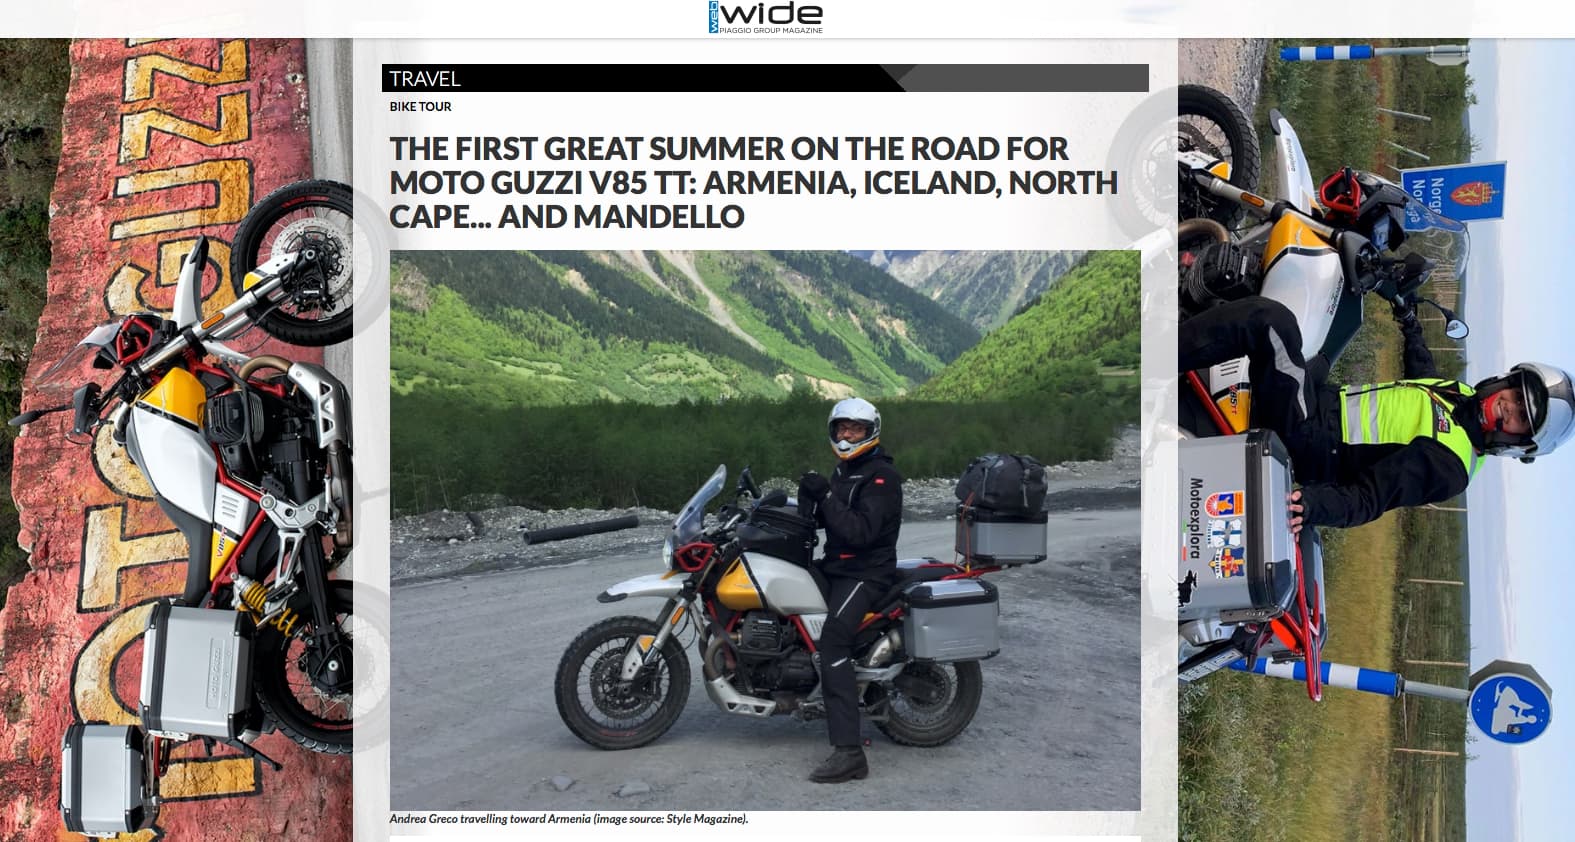This screenshot has width=1575, height=842.
Task: Click the front wheel of left banner bike
Action: tap(293, 263)
